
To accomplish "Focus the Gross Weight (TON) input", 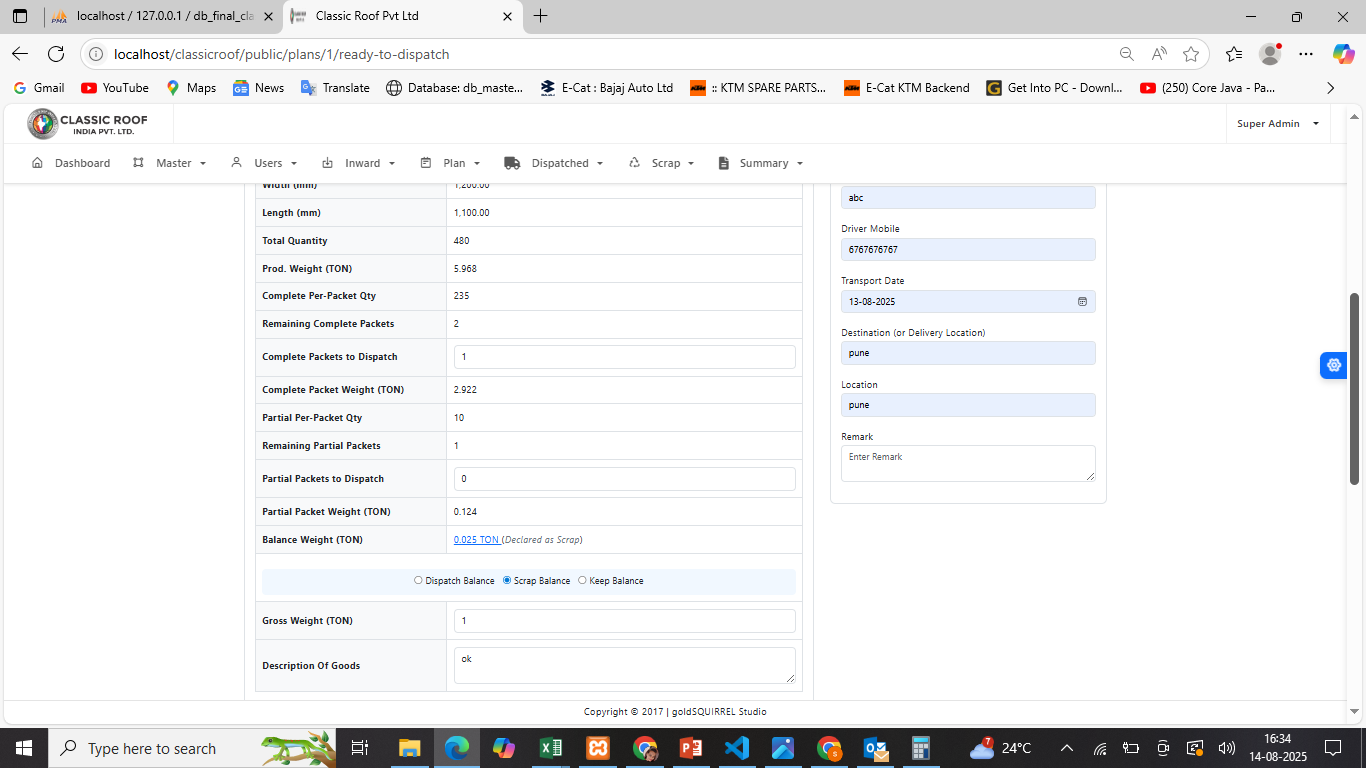I will point(625,621).
